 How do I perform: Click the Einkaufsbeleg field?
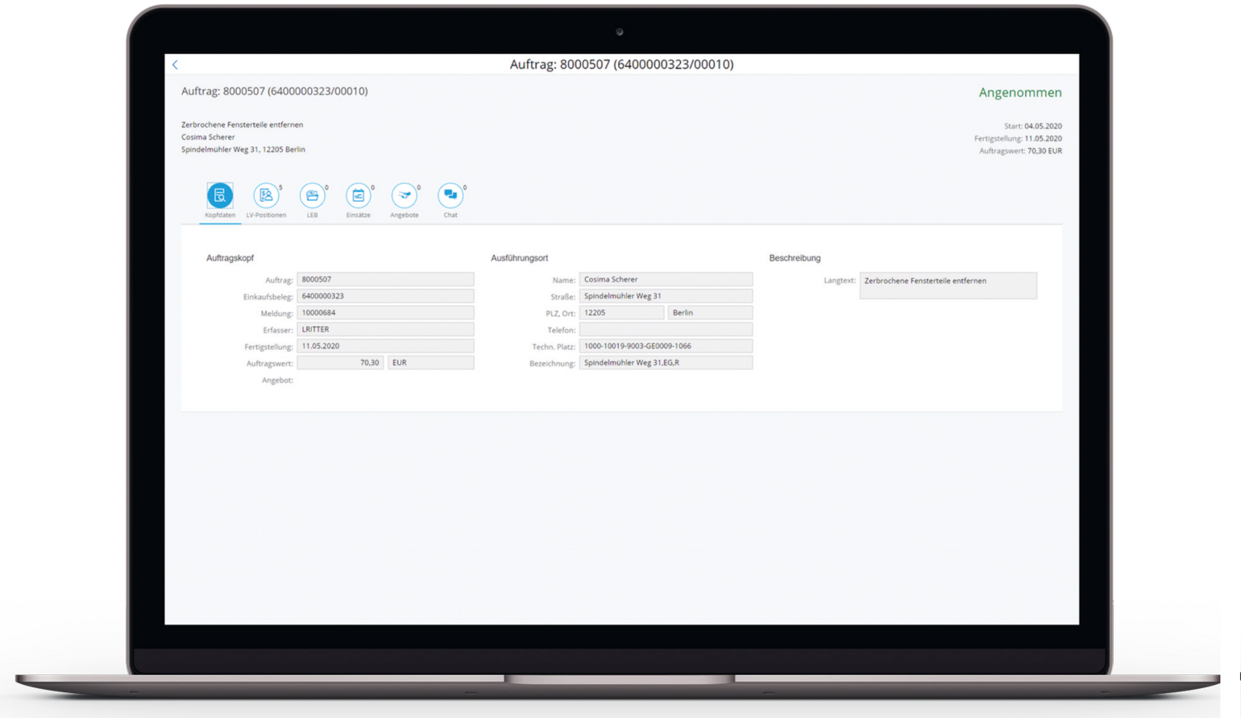coord(385,296)
